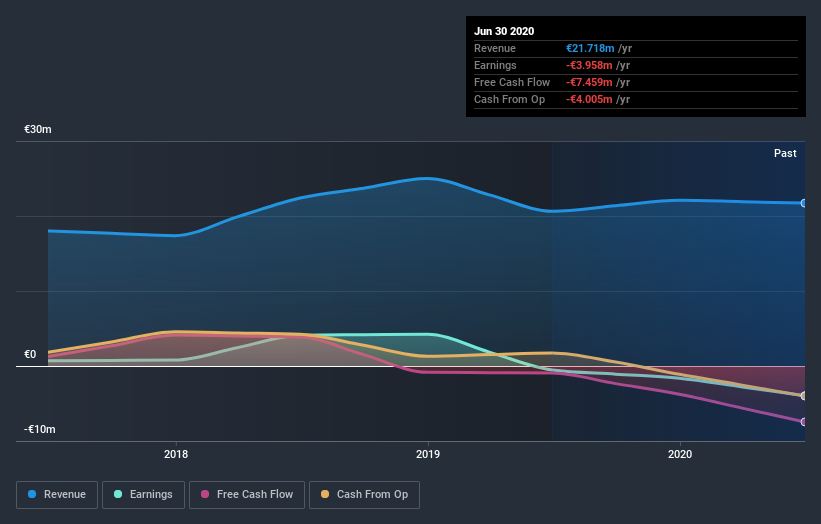Toggle the Earnings legend button
Image resolution: width=821 pixels, height=524 pixels.
[x=143, y=495]
